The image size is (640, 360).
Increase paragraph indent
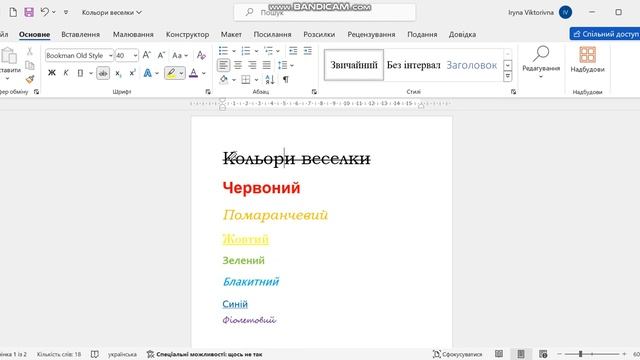pyautogui.click(x=307, y=51)
